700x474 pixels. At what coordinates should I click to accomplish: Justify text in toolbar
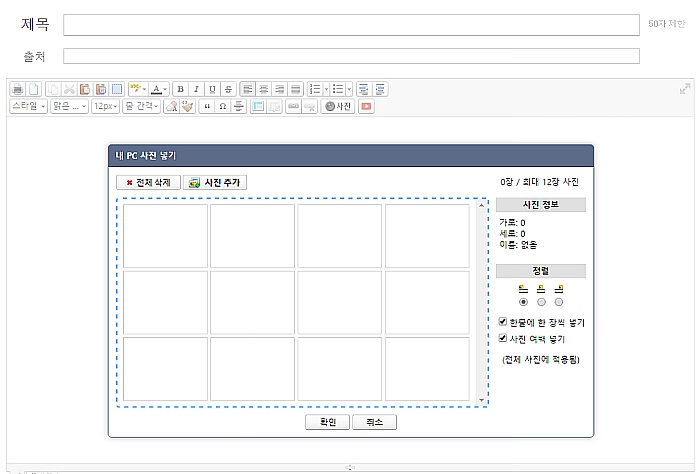click(x=296, y=89)
